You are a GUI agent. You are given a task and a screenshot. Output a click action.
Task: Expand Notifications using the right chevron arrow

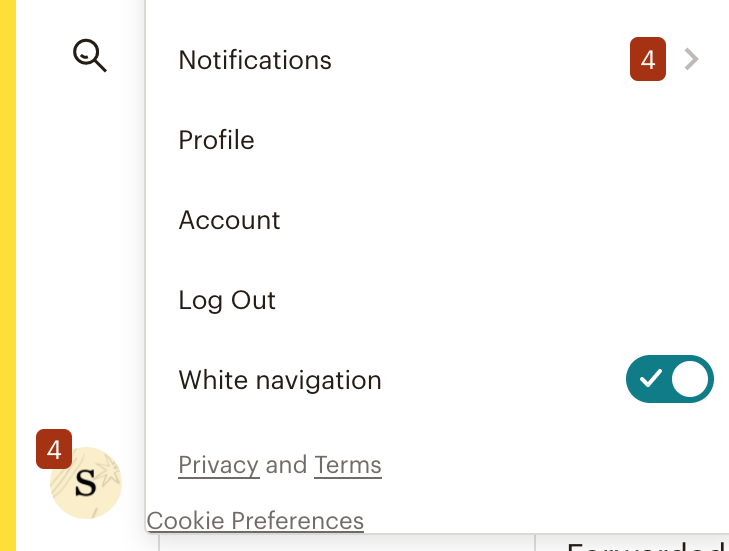pos(691,60)
